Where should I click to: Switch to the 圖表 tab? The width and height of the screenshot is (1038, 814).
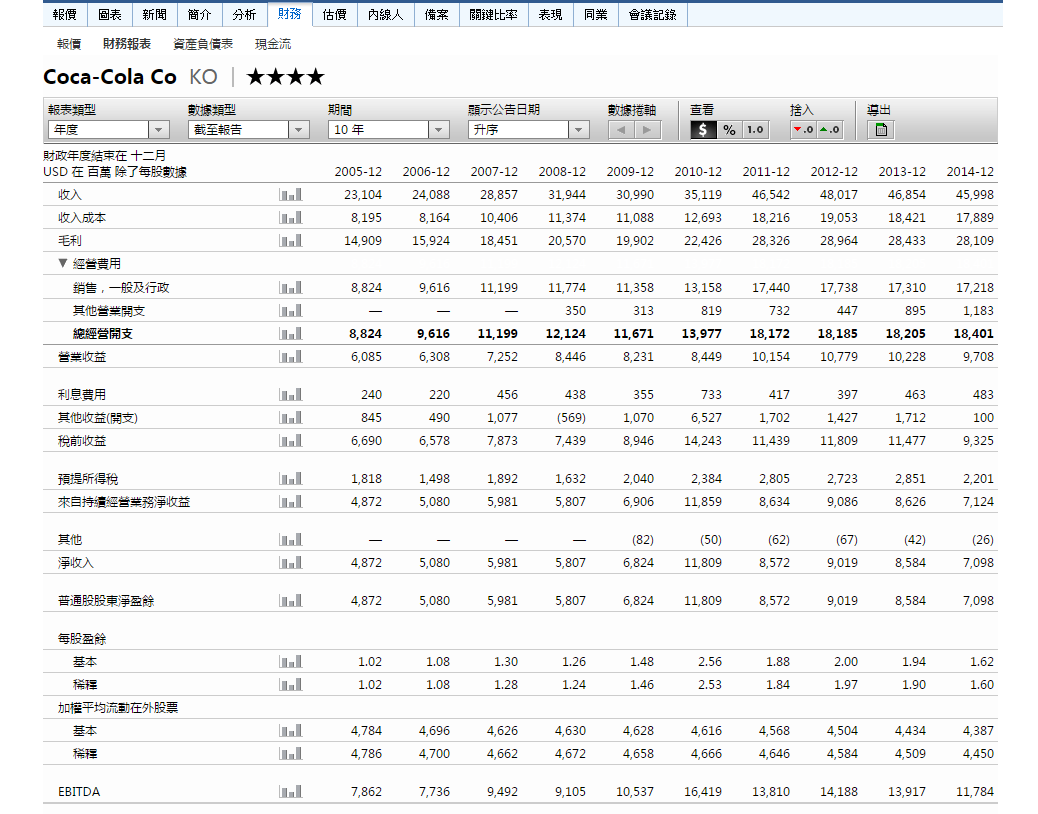109,15
